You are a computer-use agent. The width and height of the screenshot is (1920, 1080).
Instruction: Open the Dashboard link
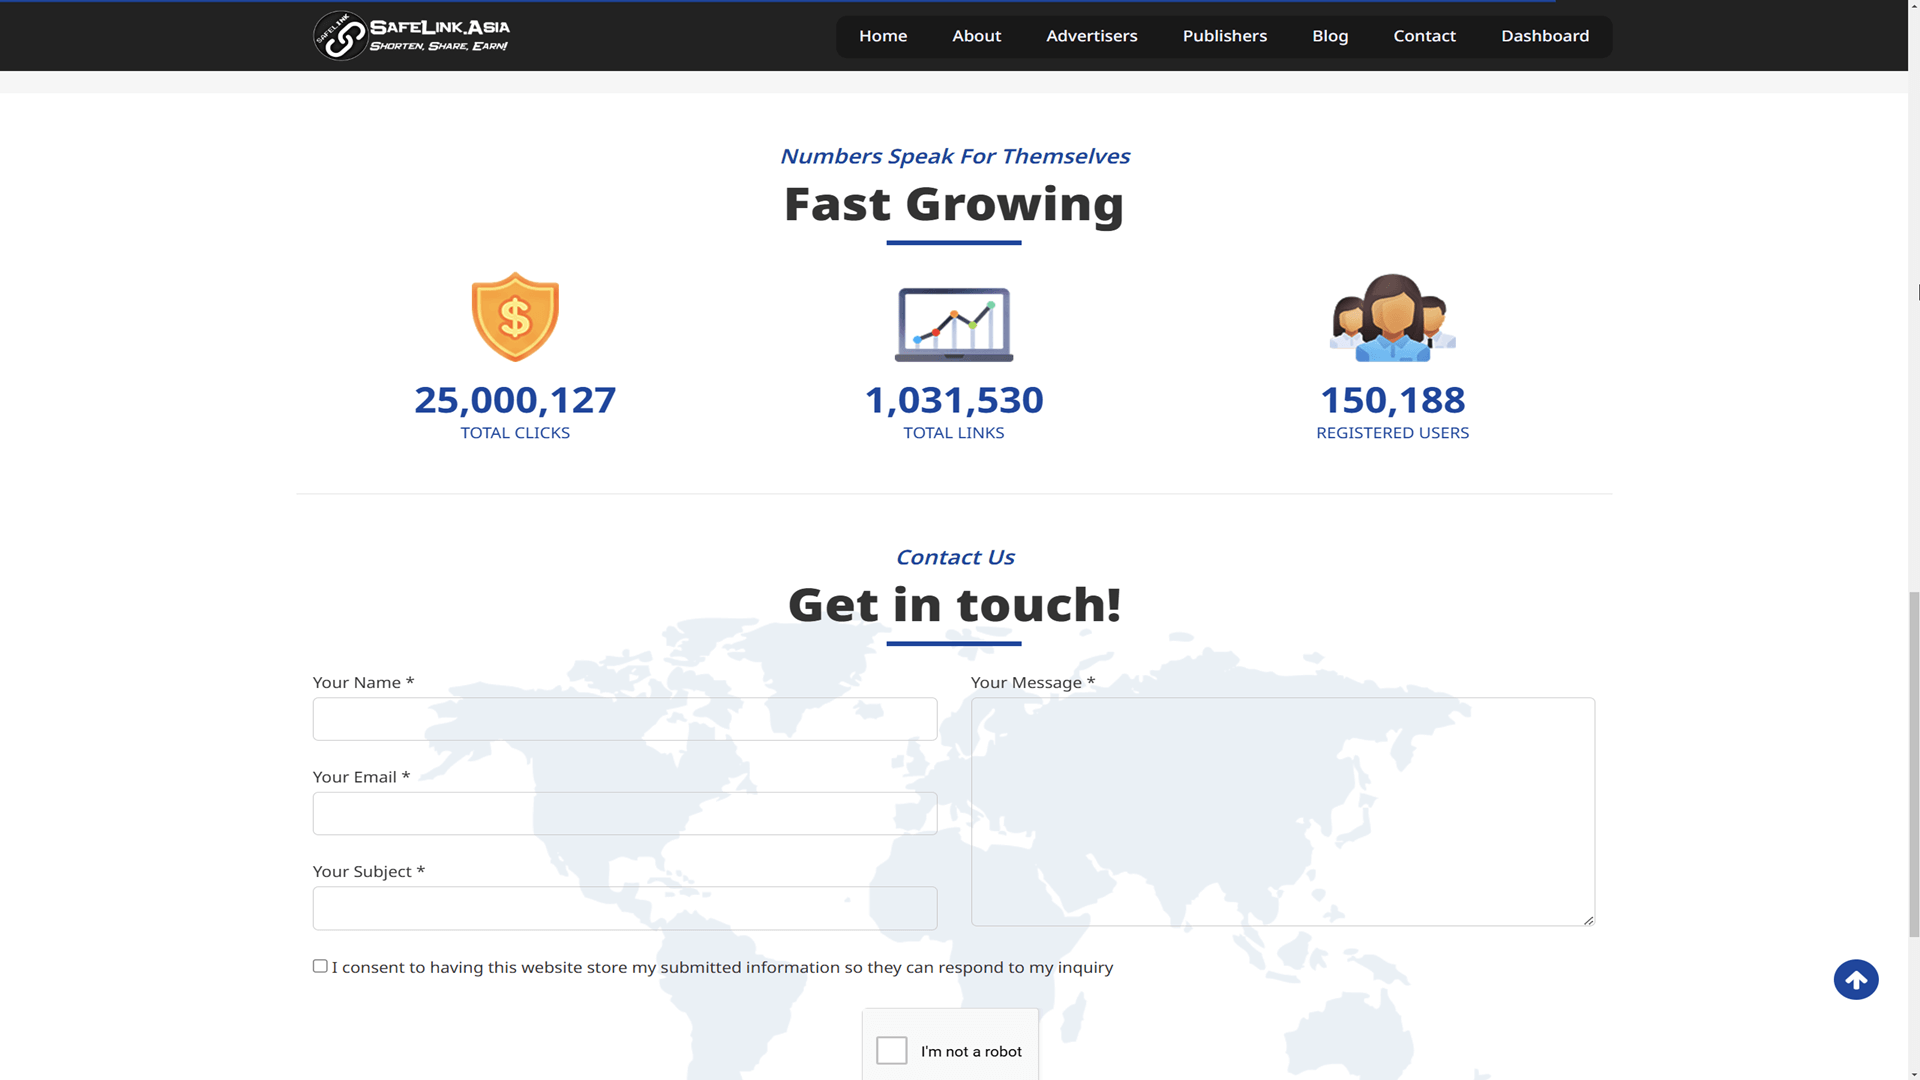tap(1544, 36)
